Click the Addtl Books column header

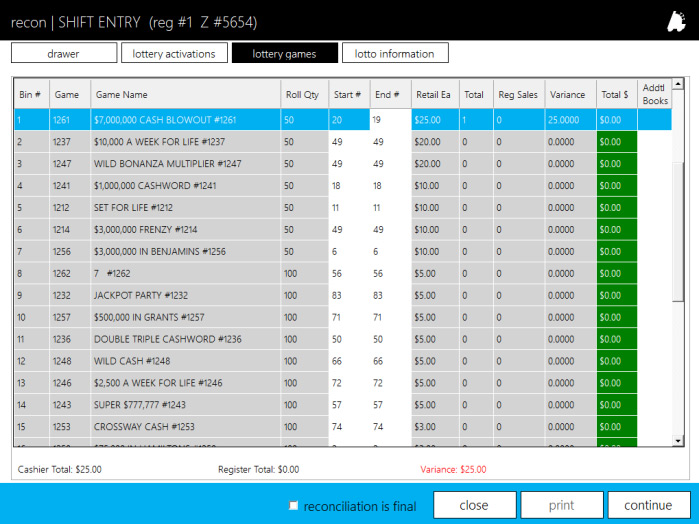coord(654,94)
